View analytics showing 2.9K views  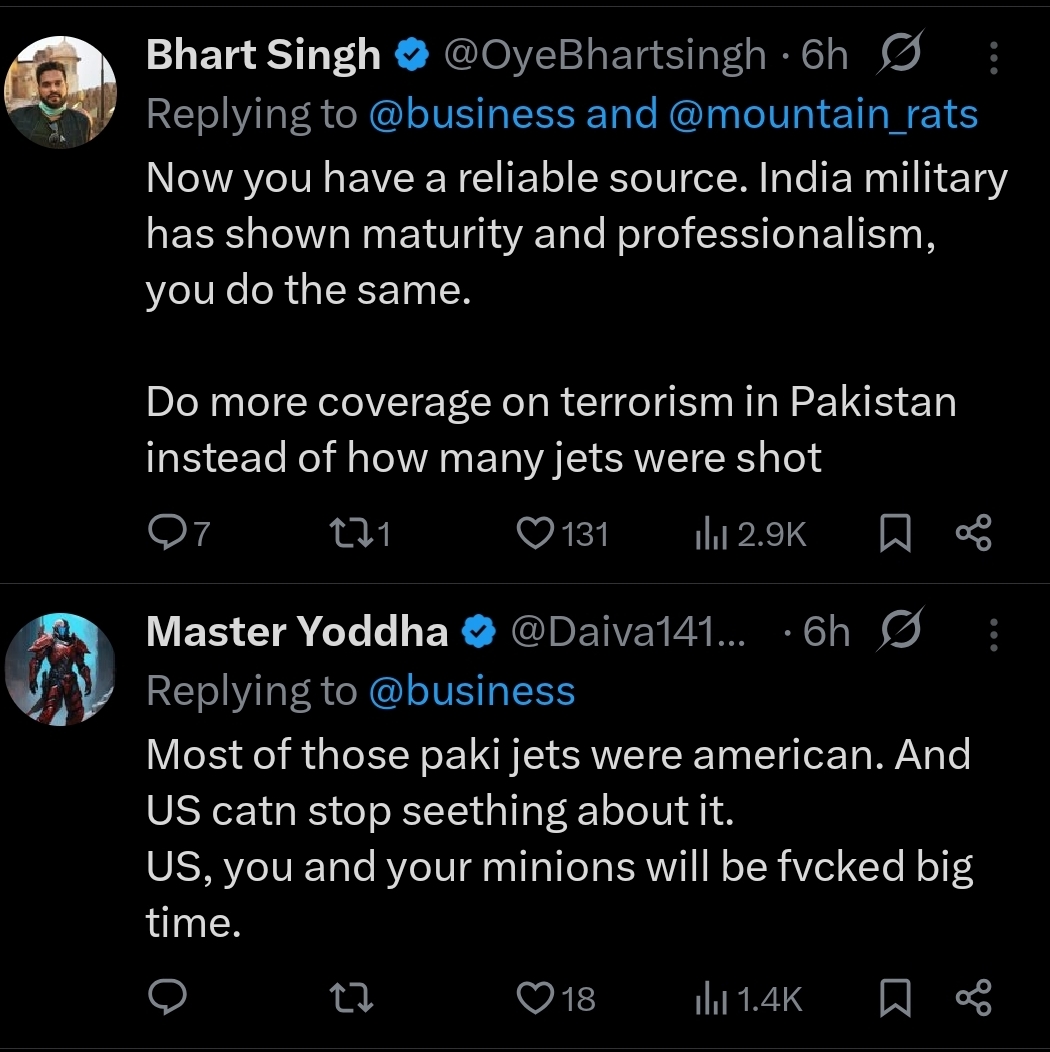point(751,534)
